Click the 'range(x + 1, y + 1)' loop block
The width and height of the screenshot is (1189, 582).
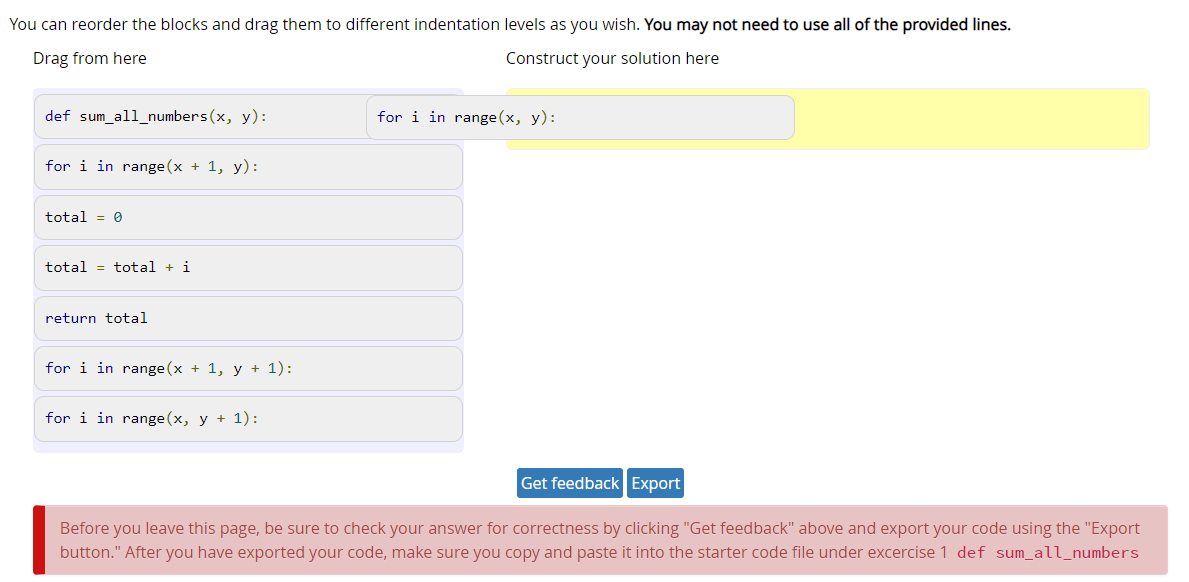tap(248, 368)
